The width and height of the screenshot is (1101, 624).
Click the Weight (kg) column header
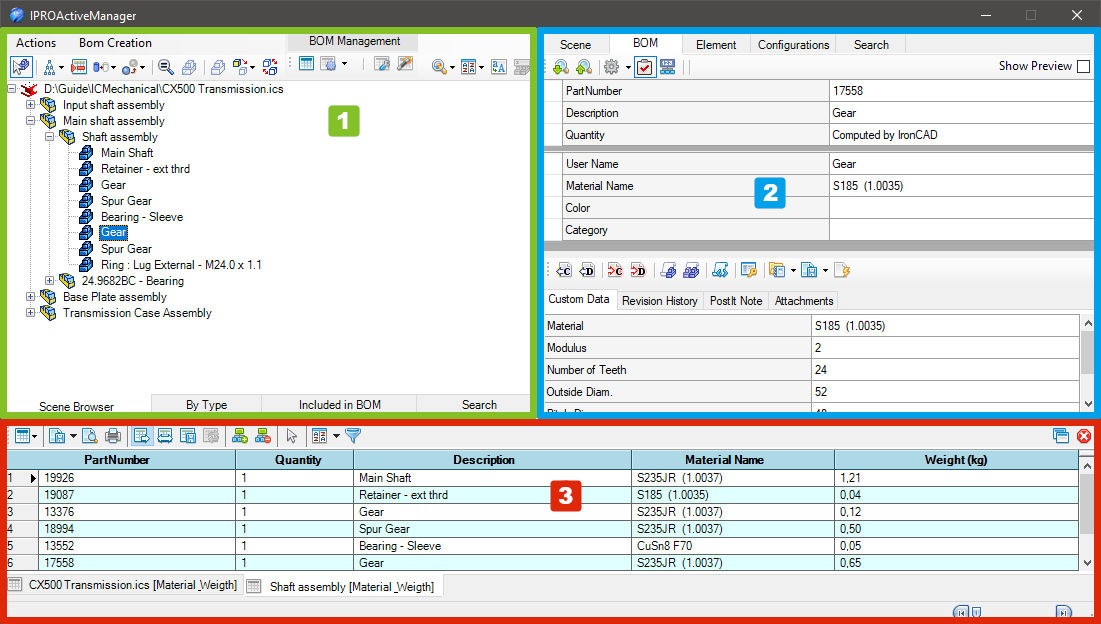coord(956,460)
